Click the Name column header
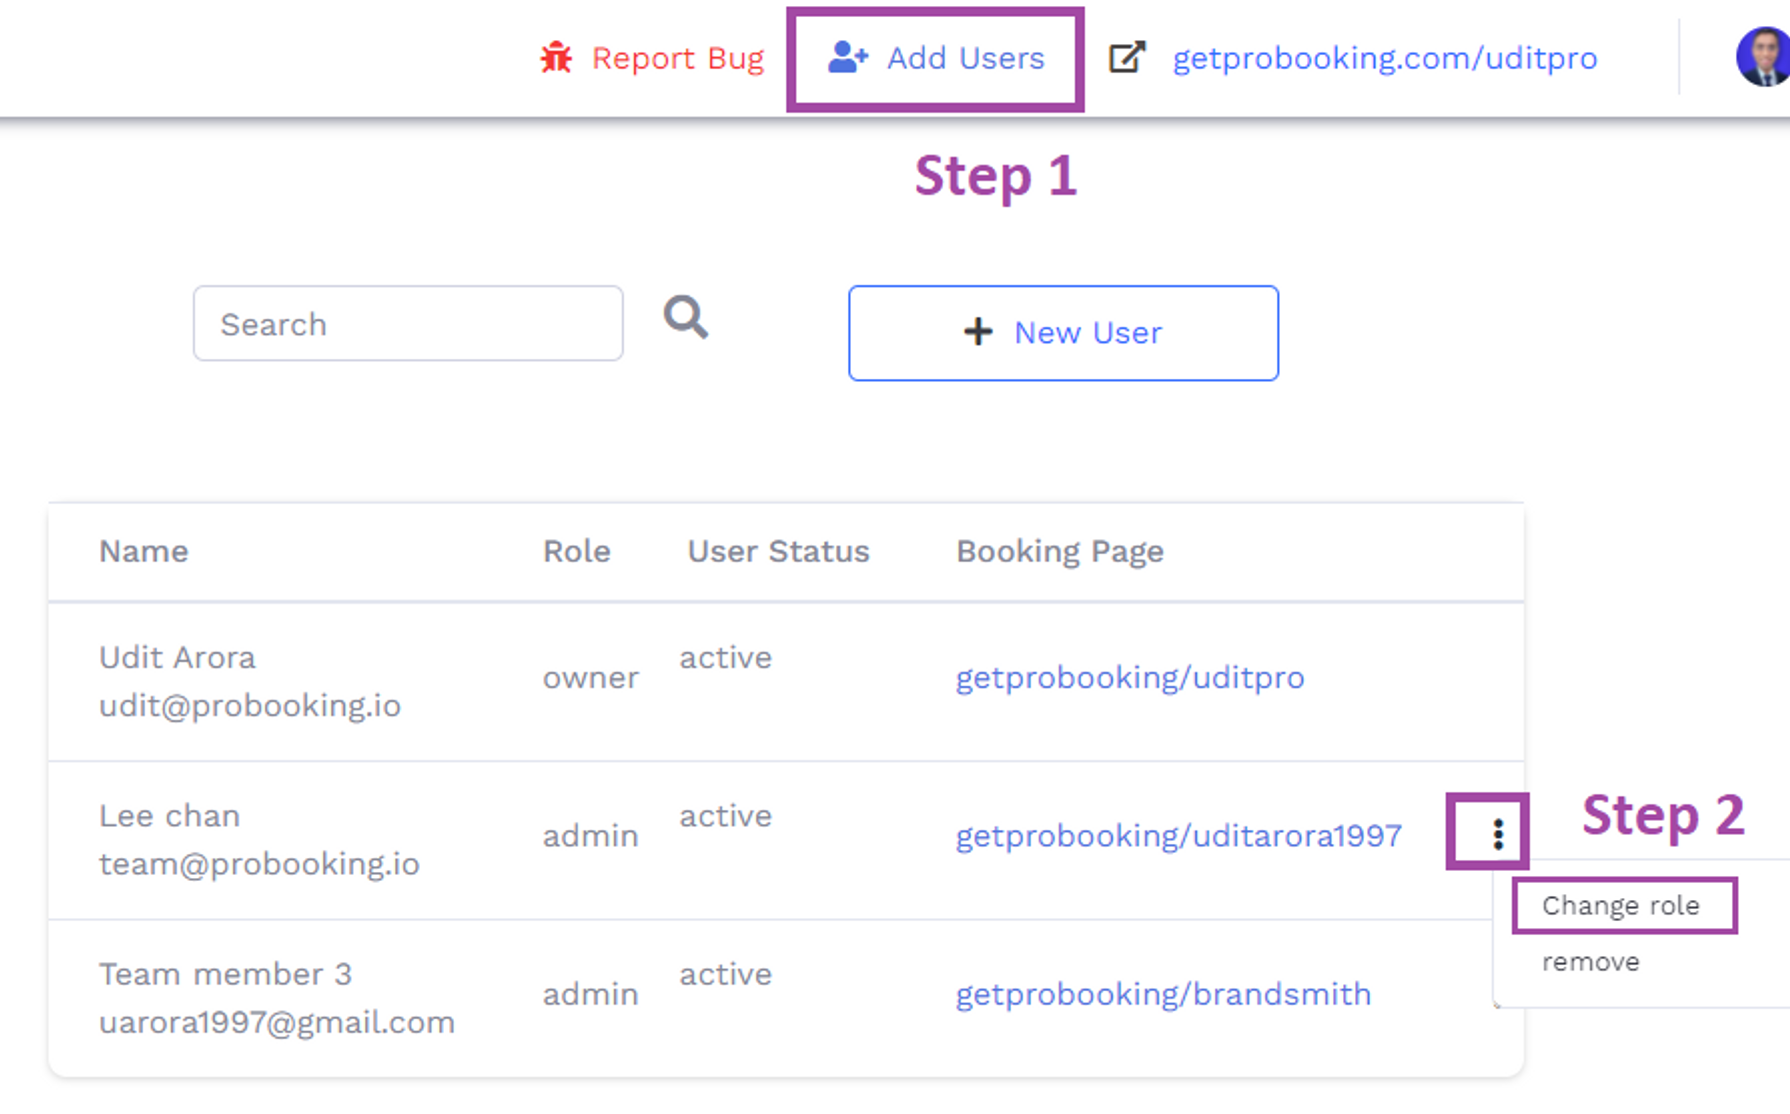Viewport: 1790px width, 1114px height. 144,551
